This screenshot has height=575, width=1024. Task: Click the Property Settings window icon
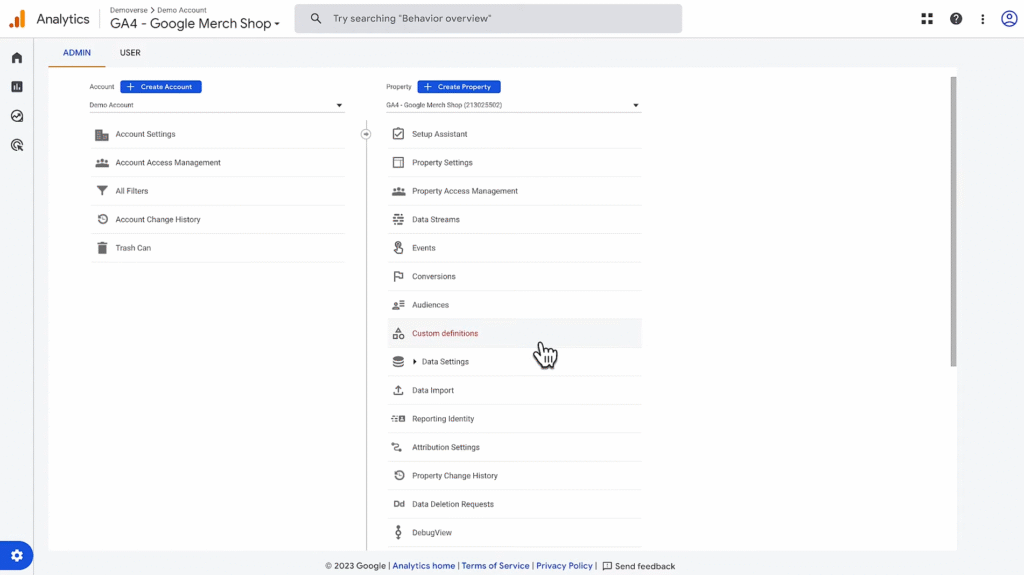click(398, 163)
